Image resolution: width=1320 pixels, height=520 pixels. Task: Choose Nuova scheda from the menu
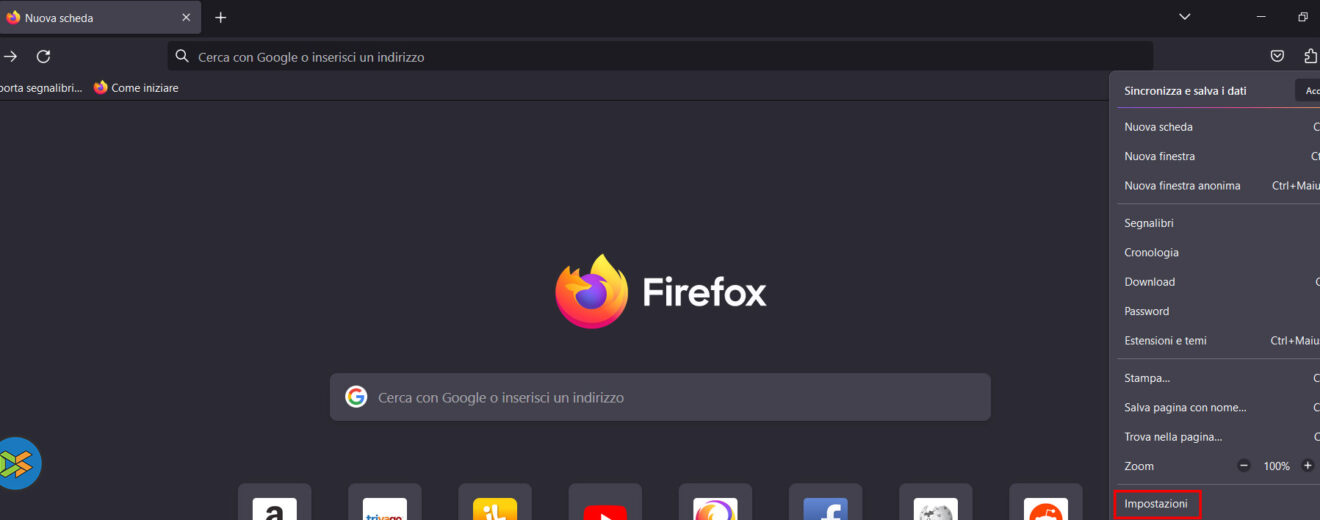1215,127
